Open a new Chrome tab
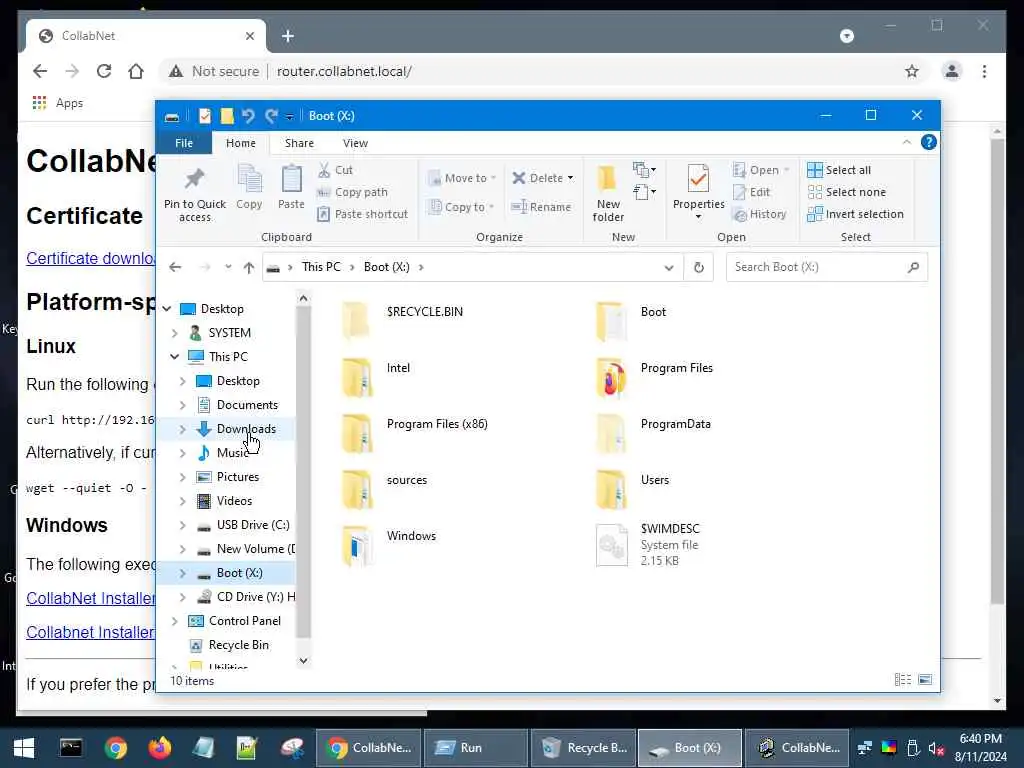Screen dimensions: 1024x768 (287, 36)
